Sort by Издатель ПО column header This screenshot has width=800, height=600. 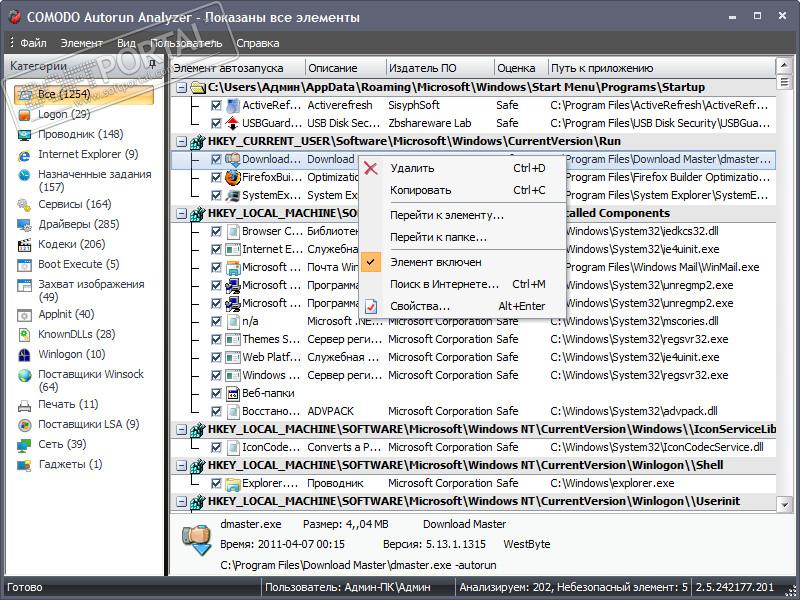tap(440, 68)
